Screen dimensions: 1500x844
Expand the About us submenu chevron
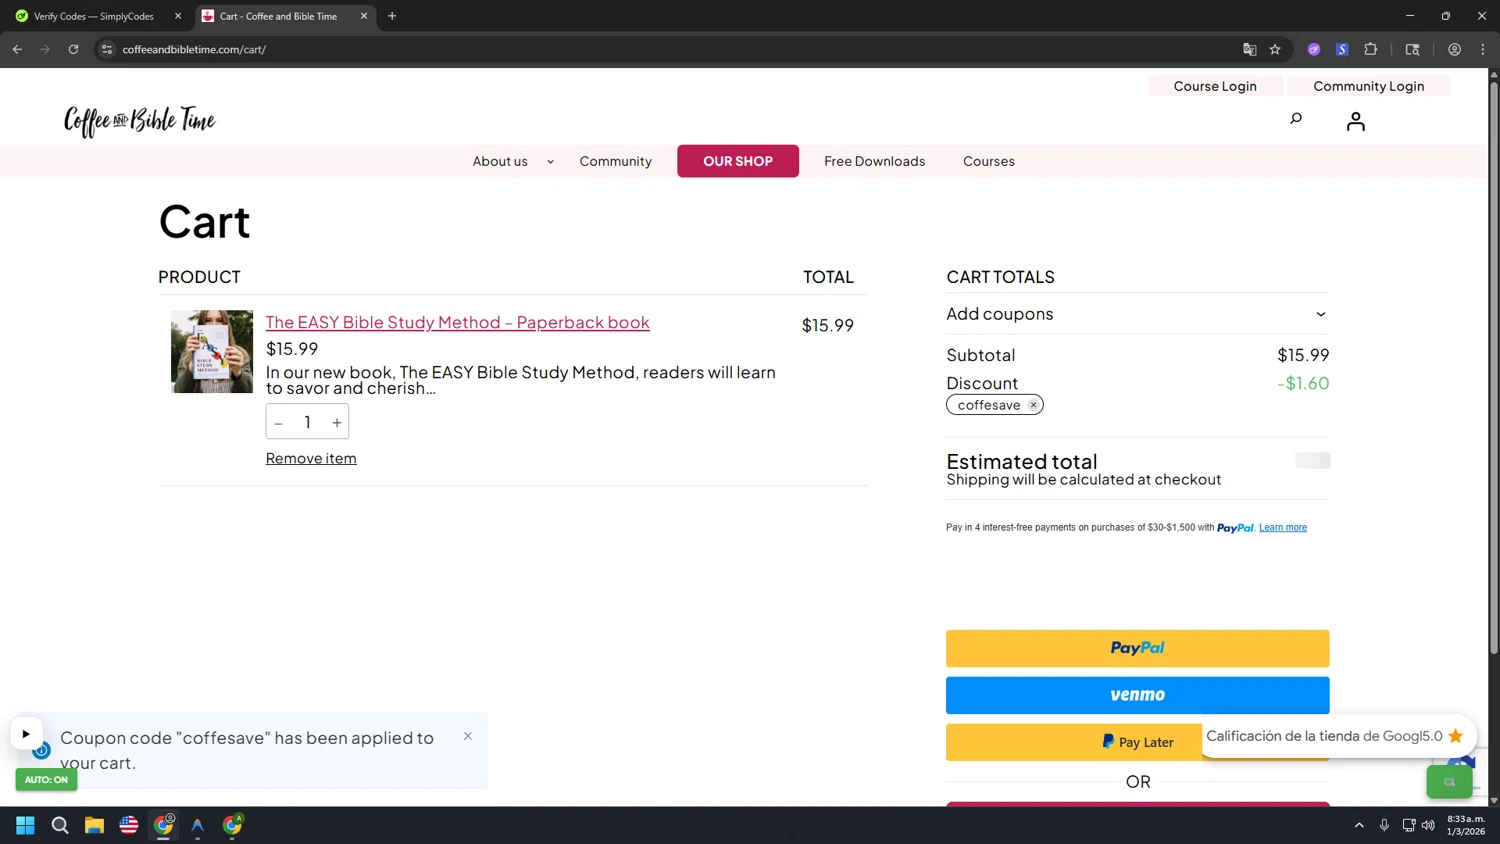550,162
